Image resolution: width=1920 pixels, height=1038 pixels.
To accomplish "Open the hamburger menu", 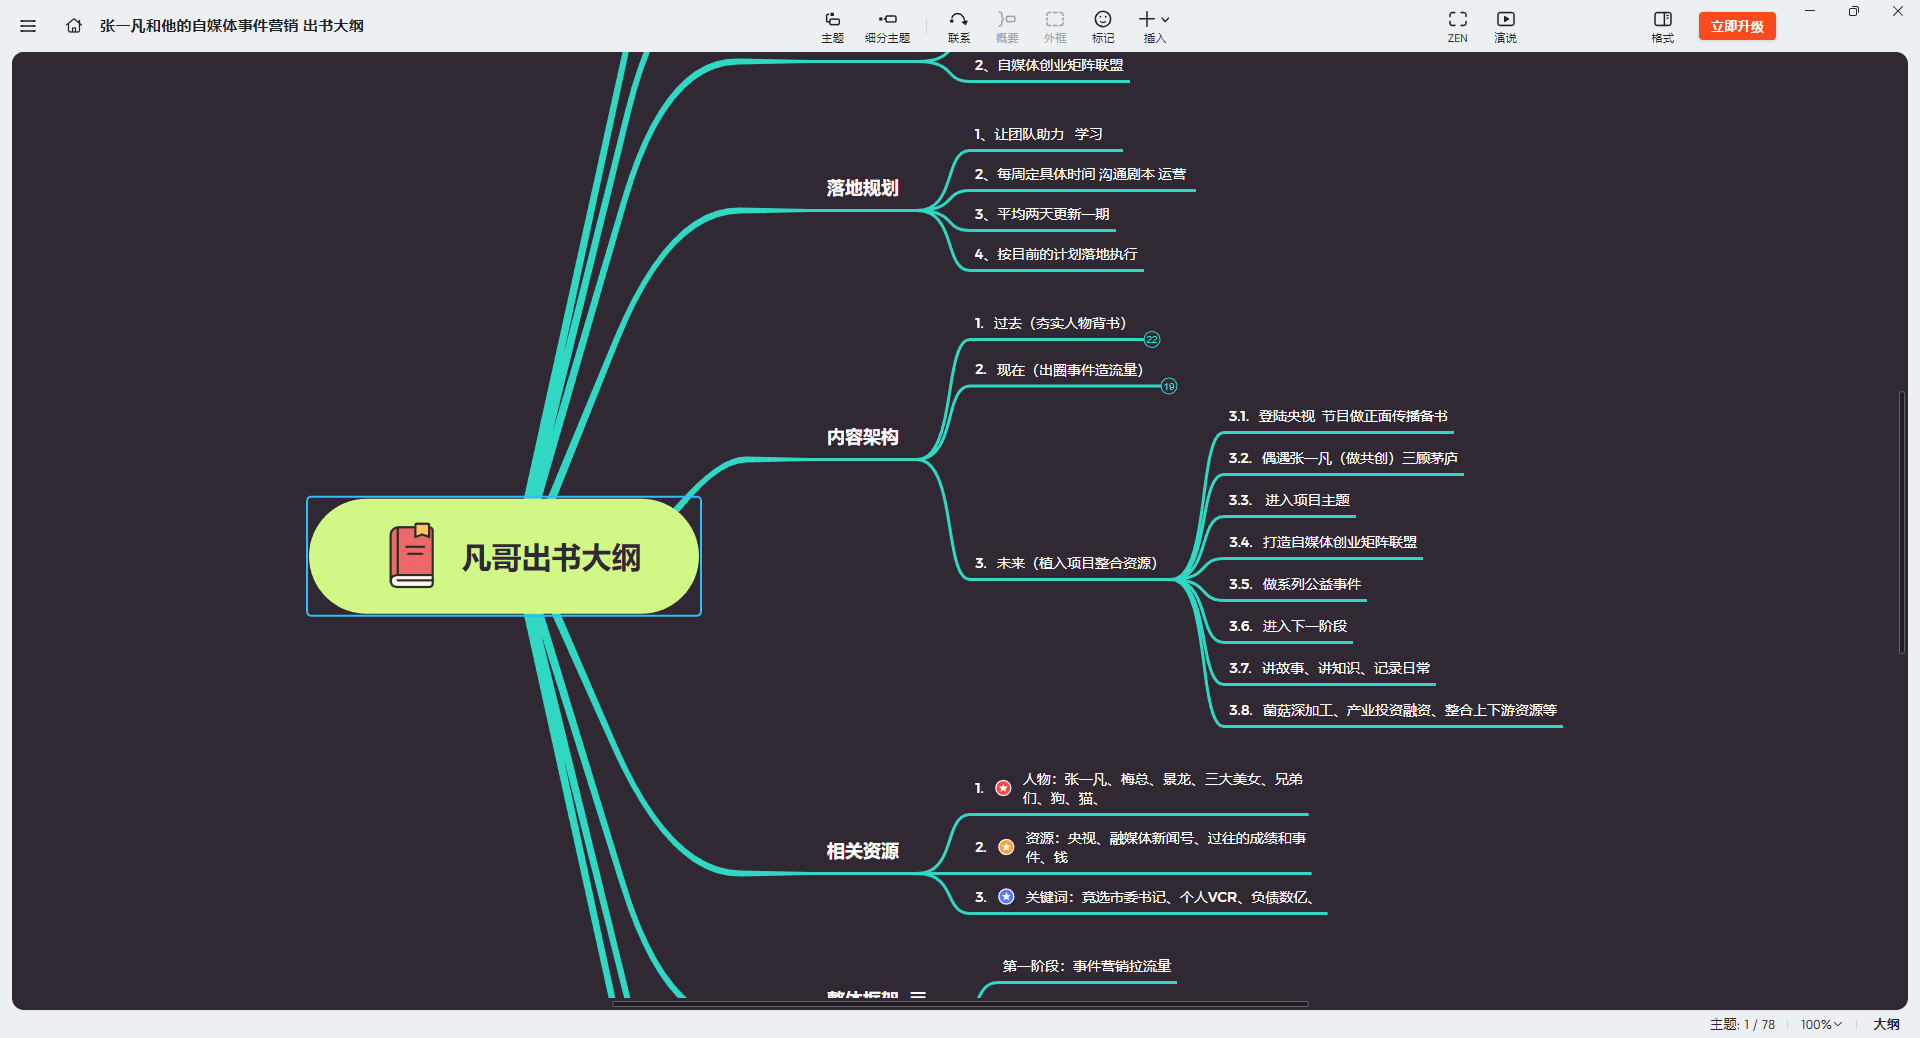I will [27, 25].
